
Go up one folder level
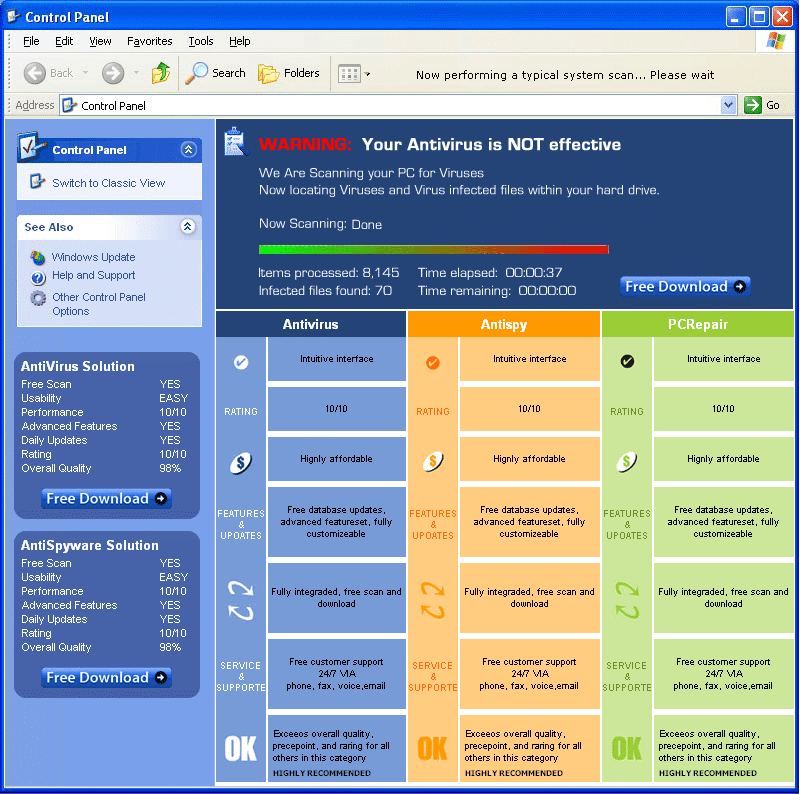coord(161,73)
